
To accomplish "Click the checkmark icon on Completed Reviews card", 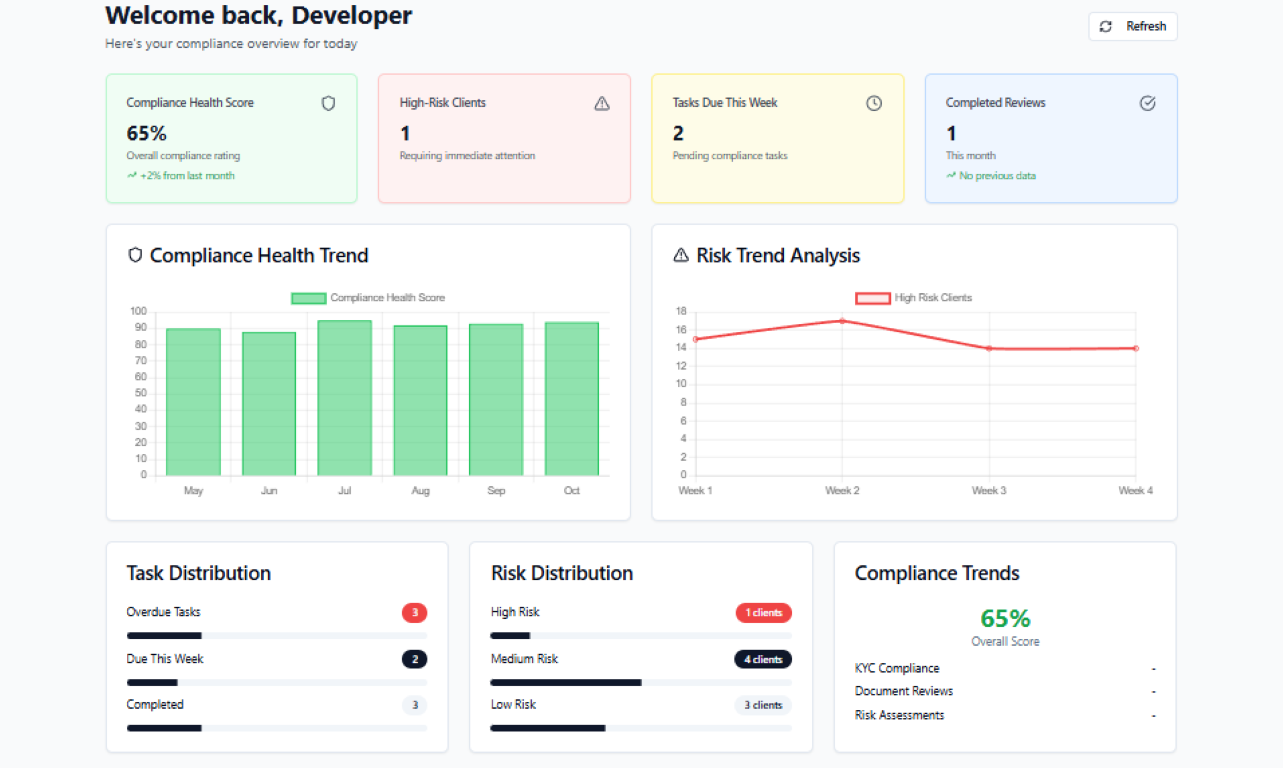I will click(x=1147, y=102).
